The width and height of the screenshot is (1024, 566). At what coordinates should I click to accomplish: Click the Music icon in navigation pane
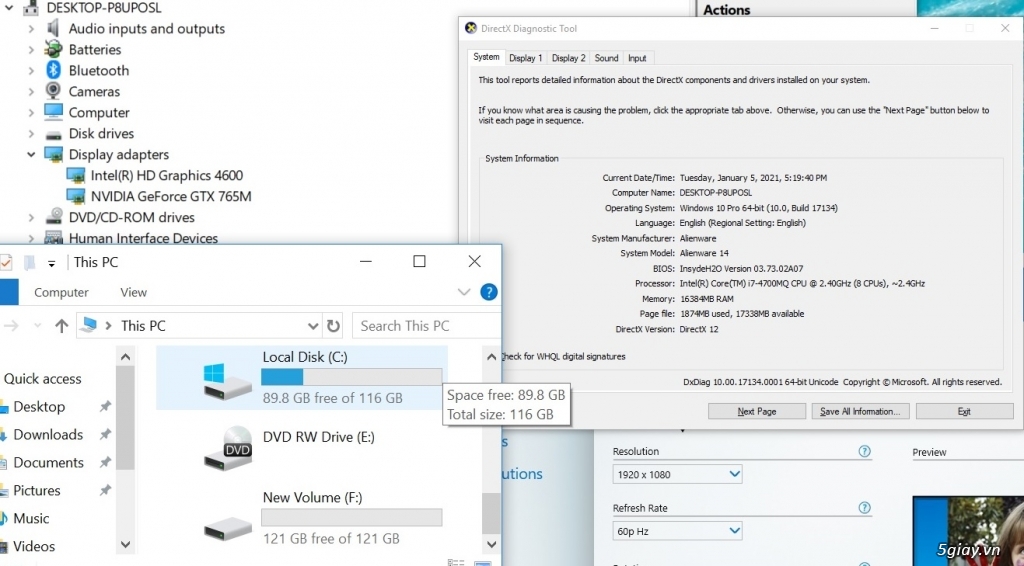(4, 519)
